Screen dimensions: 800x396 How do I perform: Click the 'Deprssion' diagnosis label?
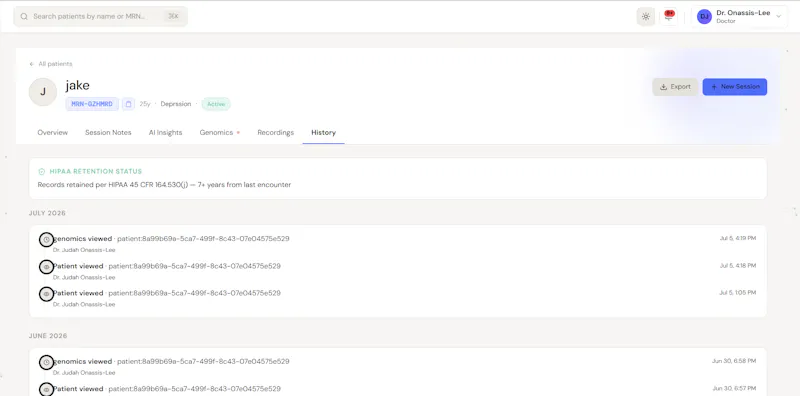[176, 104]
